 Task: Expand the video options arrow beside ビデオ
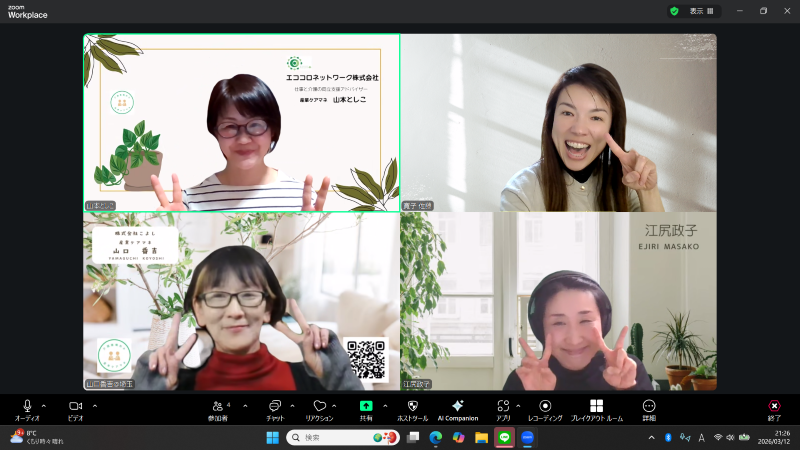(95, 406)
